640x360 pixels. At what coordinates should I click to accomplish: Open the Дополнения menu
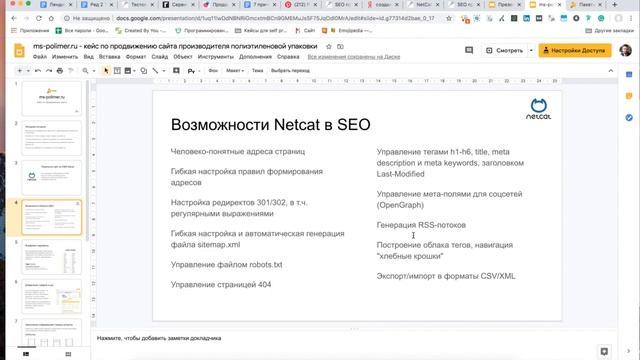coord(256,57)
